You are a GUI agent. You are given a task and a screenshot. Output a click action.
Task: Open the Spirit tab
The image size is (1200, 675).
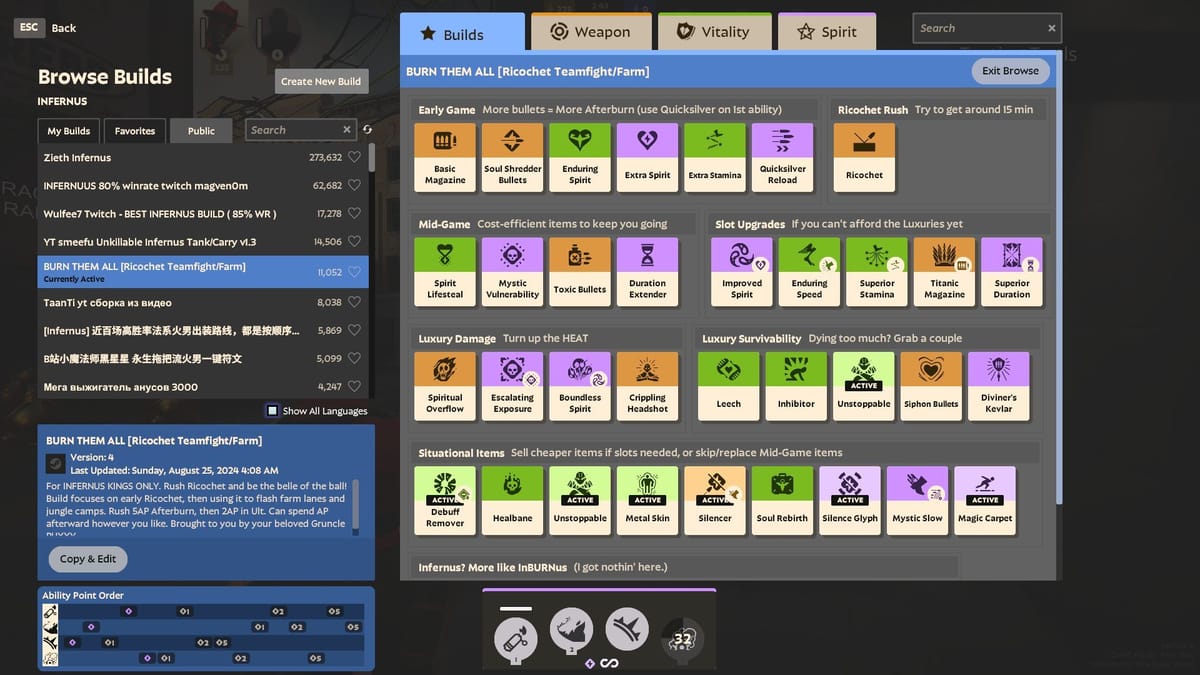(826, 32)
